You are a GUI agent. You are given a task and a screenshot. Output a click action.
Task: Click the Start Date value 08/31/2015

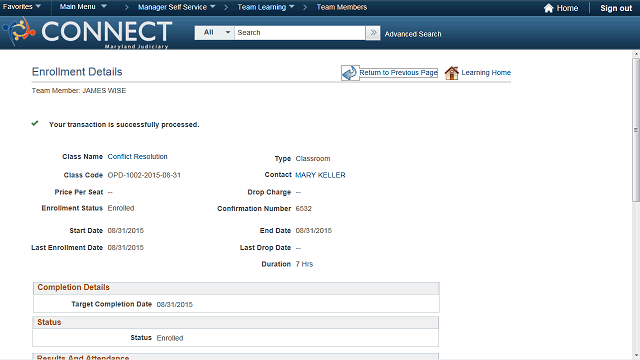126,231
